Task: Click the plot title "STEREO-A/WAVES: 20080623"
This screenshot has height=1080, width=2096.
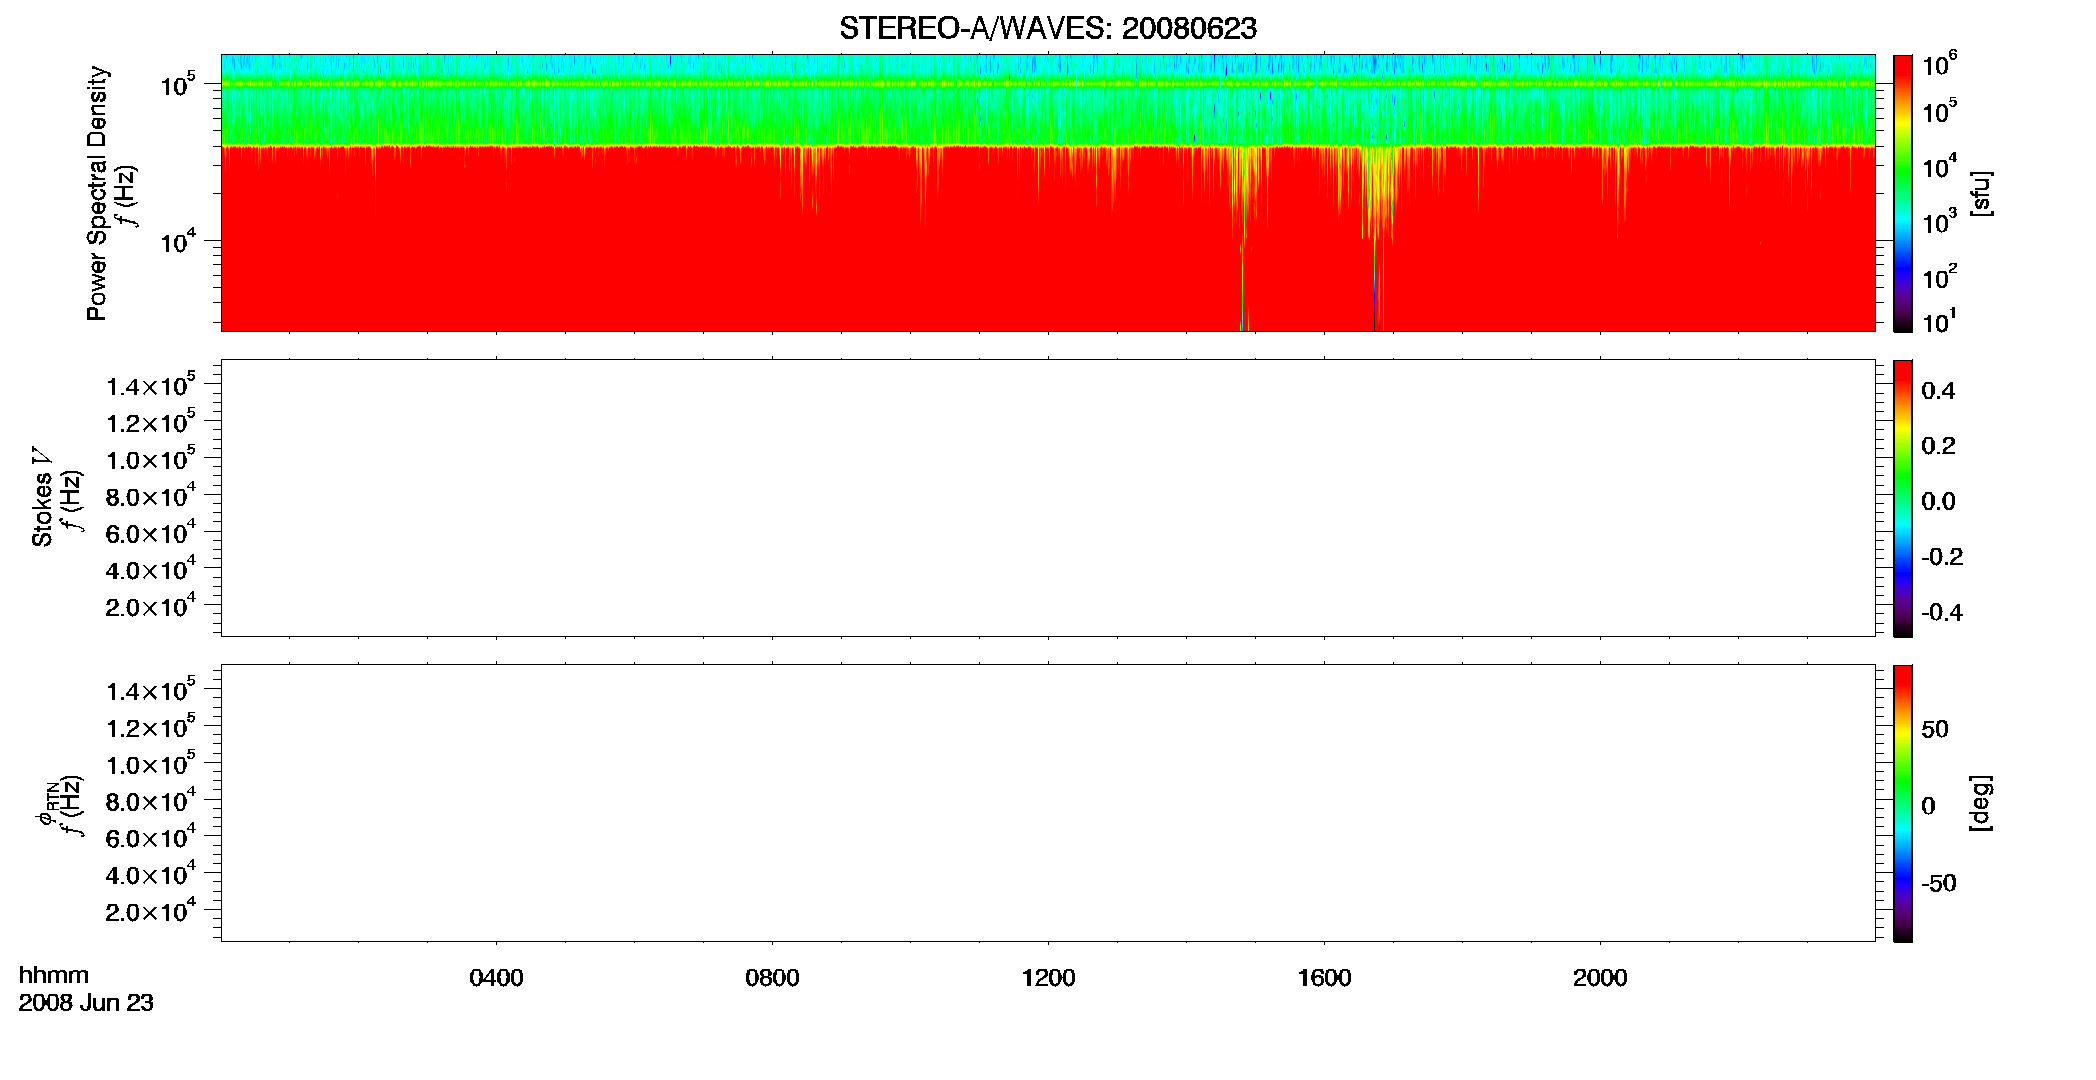Action: click(x=1047, y=29)
